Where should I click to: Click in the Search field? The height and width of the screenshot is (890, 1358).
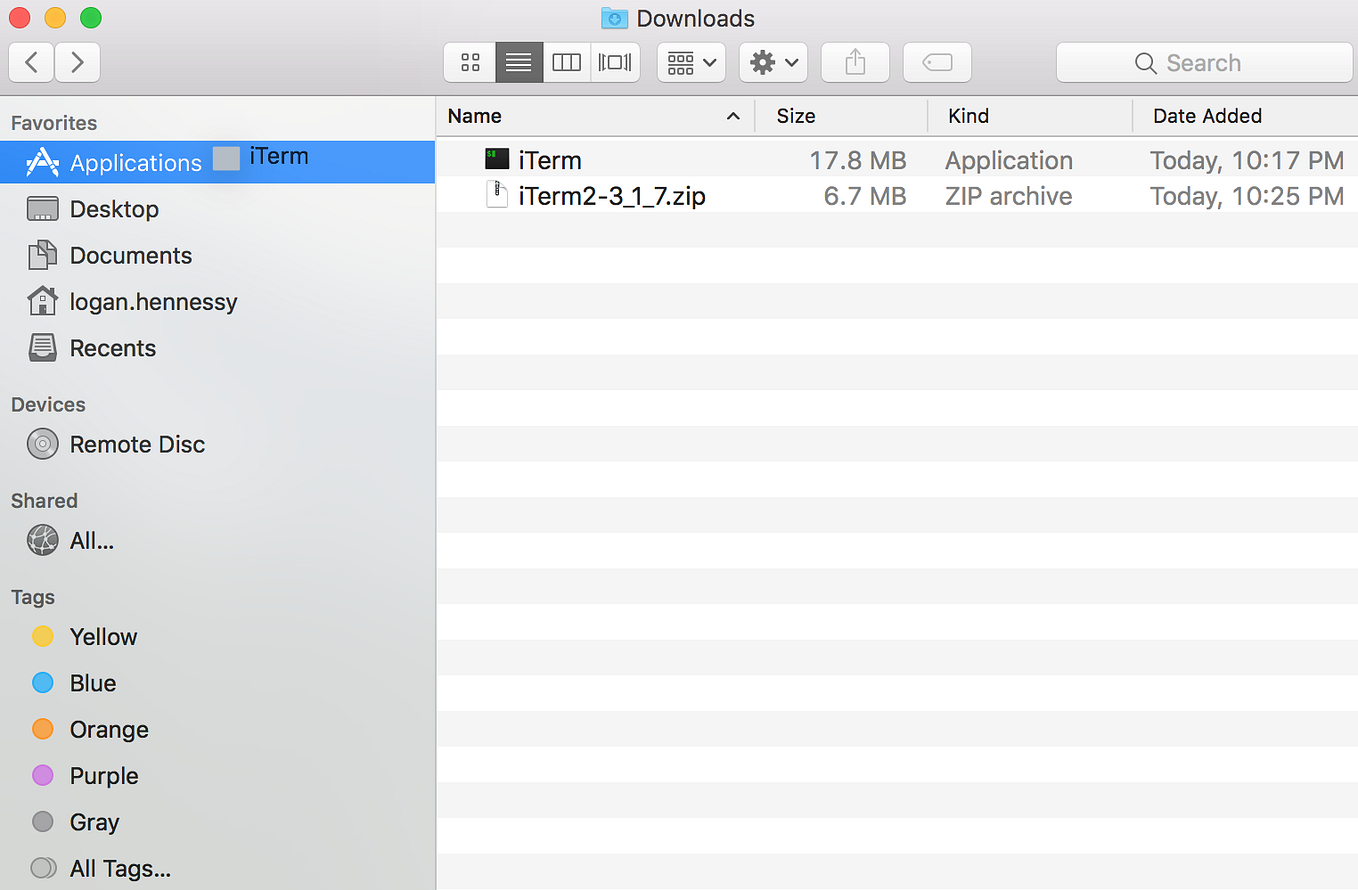[1204, 63]
